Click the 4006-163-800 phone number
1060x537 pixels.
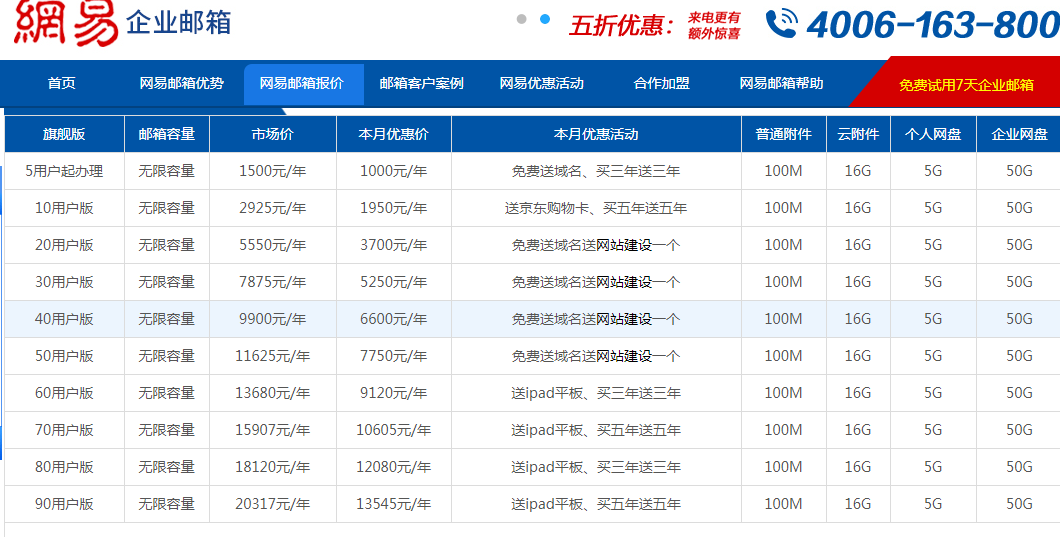tap(933, 25)
